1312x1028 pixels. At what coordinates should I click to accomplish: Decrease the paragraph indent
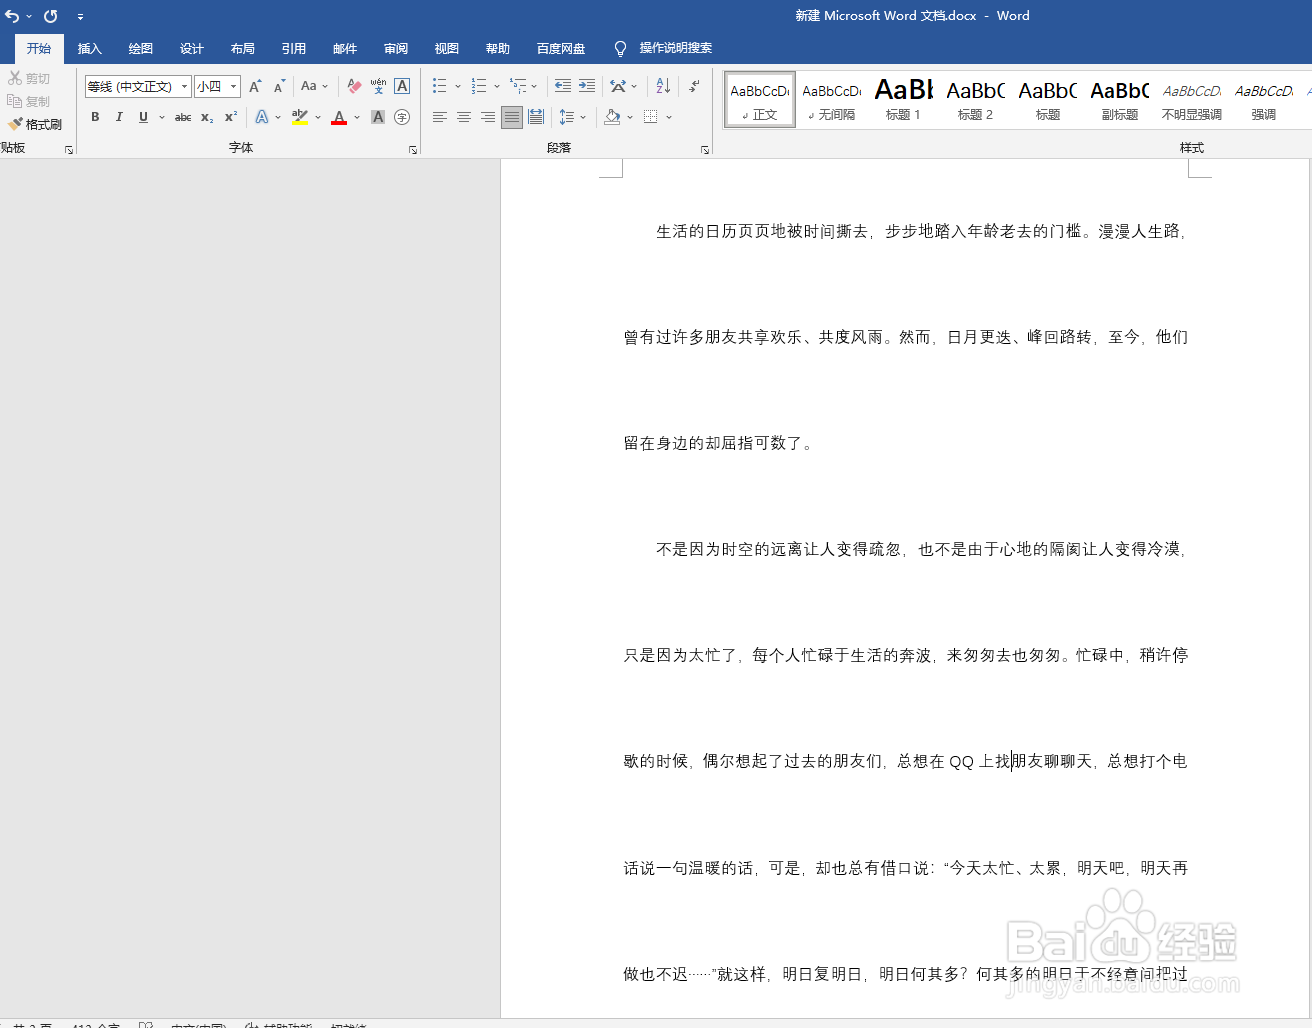(x=563, y=87)
